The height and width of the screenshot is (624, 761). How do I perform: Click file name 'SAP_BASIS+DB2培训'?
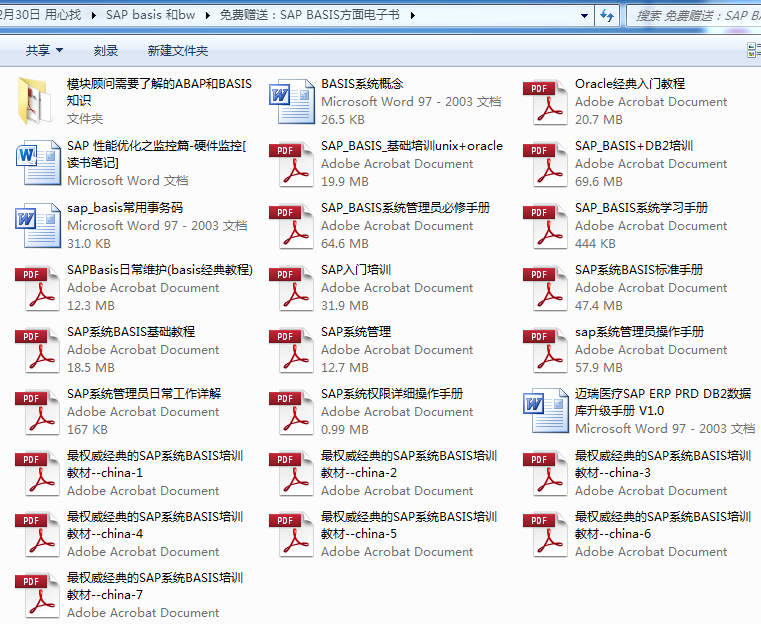(633, 146)
